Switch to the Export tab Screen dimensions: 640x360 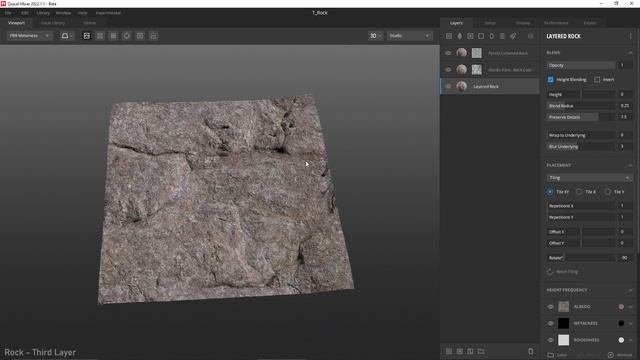pos(590,23)
